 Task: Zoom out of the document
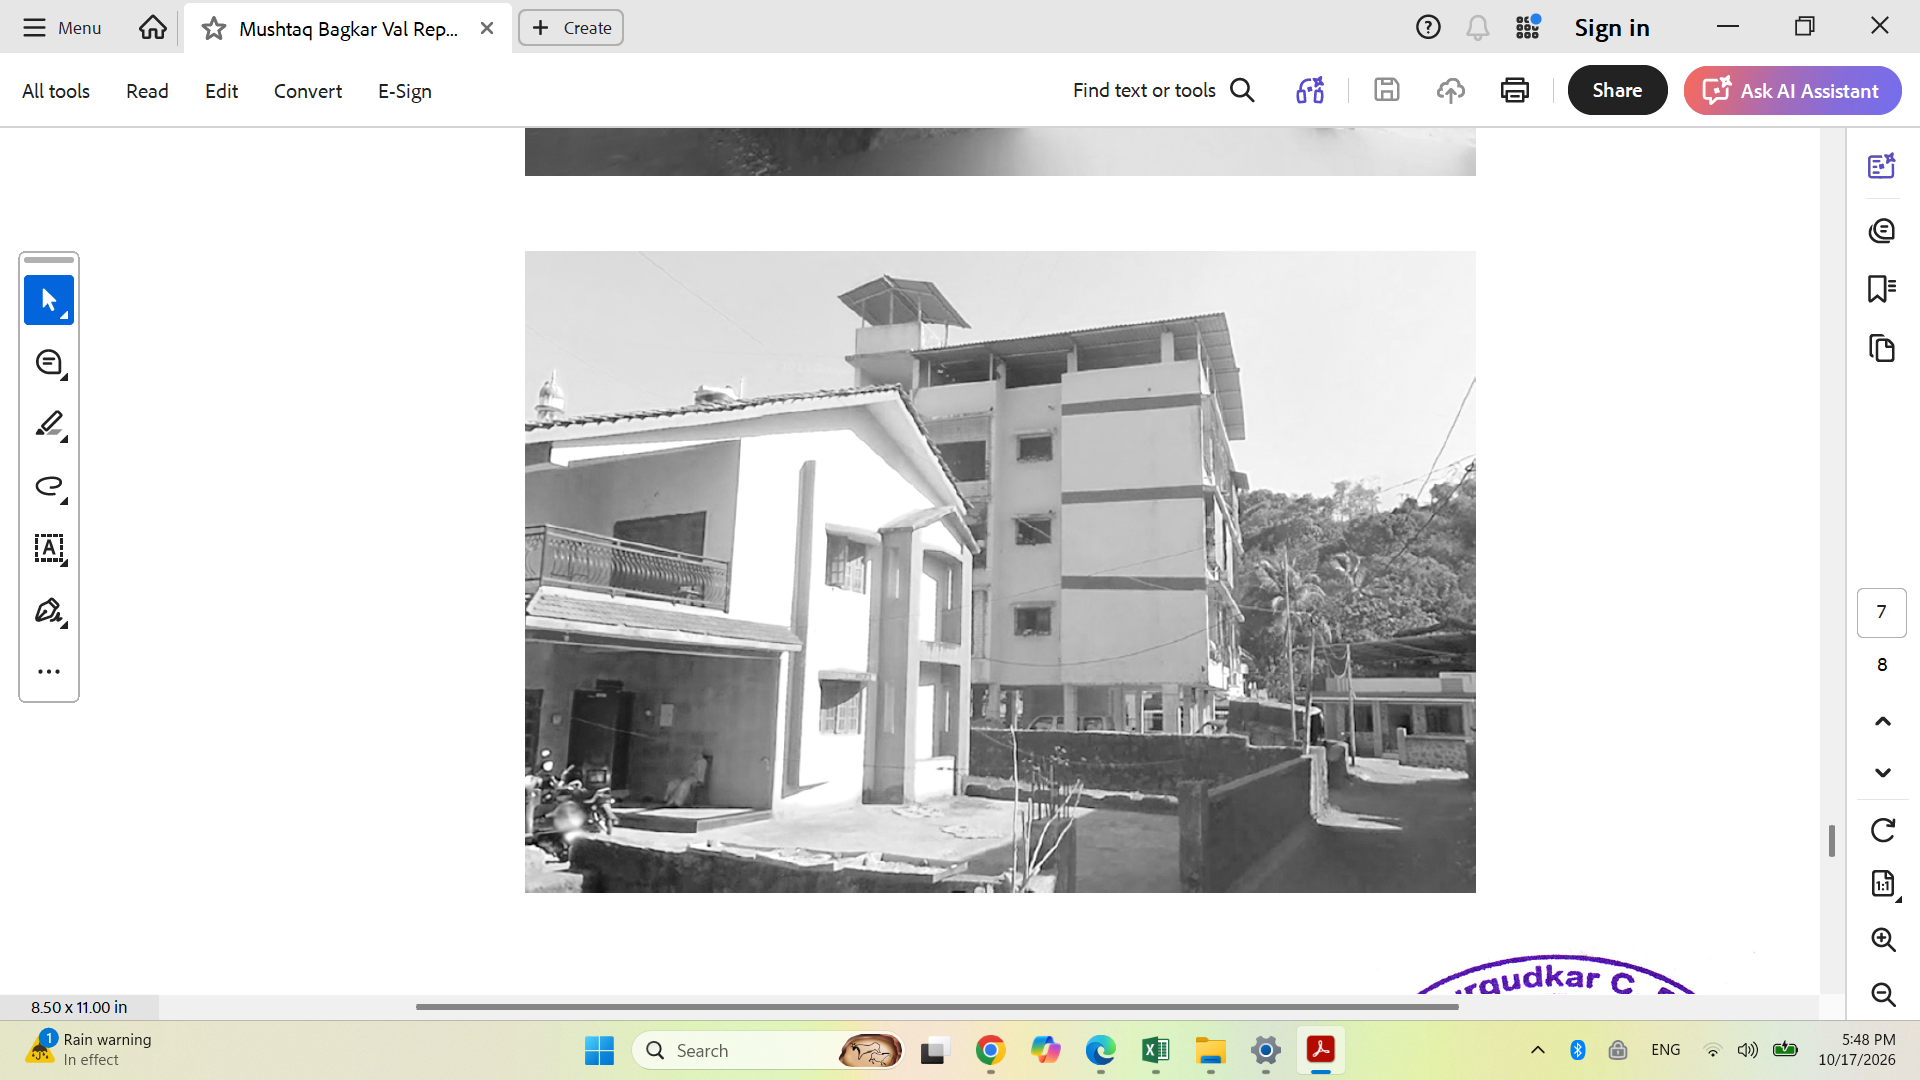1882,994
